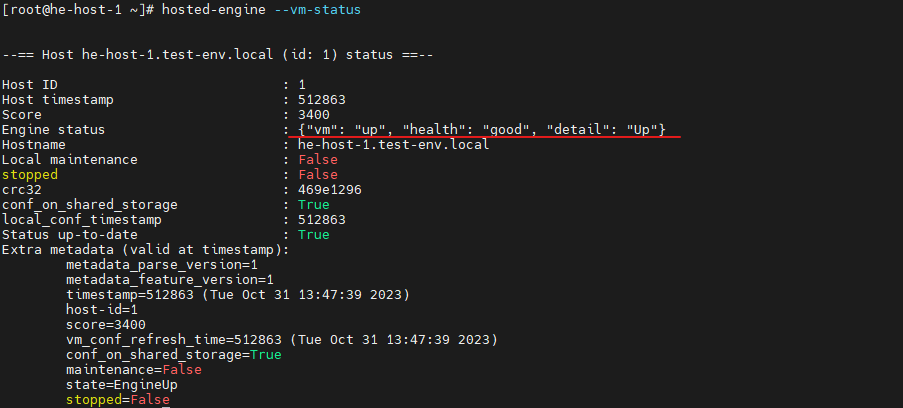
Task: Click the Score value 3400
Action: pos(314,115)
